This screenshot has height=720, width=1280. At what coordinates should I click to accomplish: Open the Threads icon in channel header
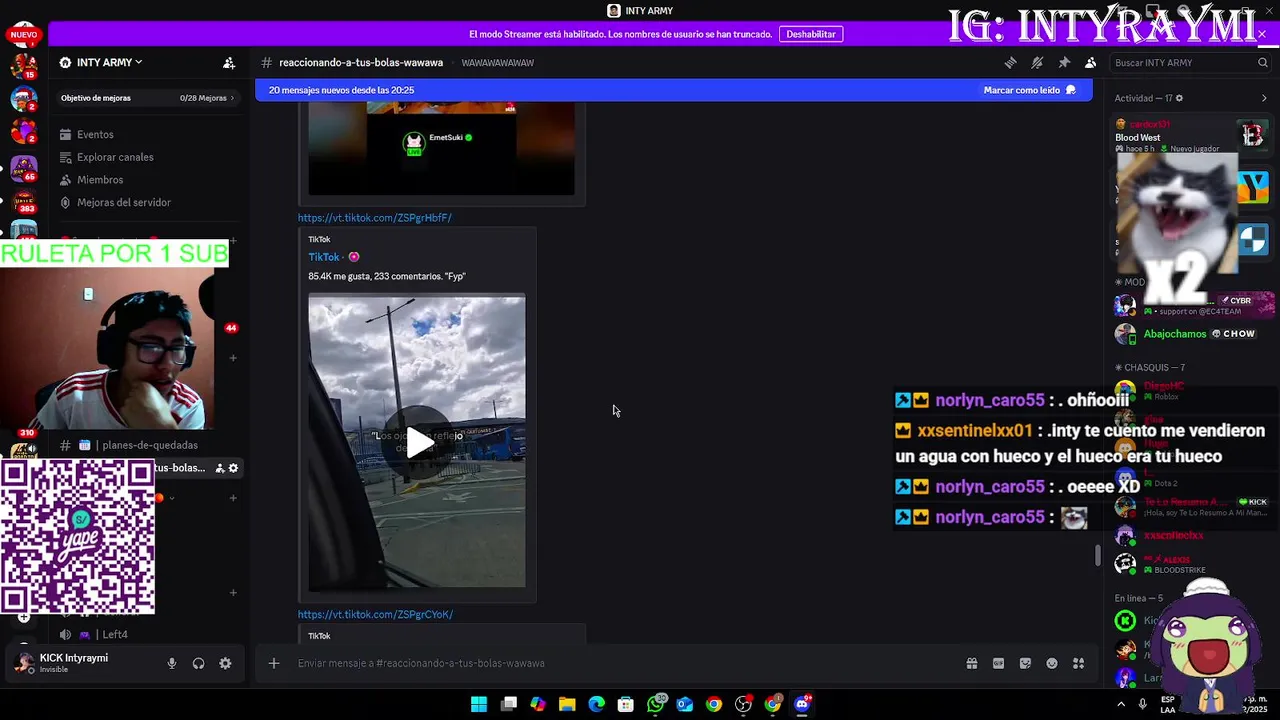1010,62
